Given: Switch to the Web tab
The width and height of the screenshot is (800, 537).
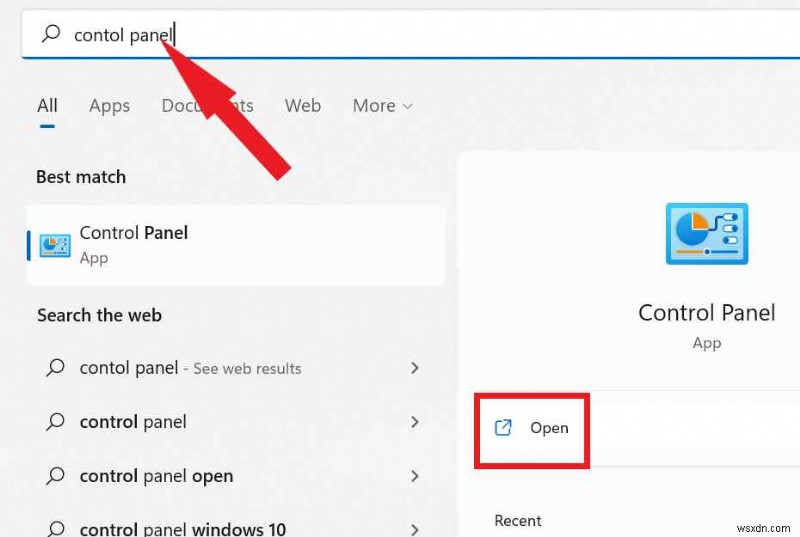Looking at the screenshot, I should [303, 106].
